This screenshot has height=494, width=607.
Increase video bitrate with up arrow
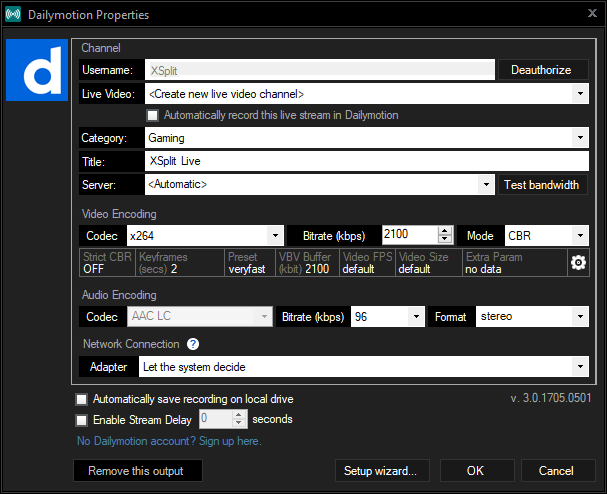(445, 230)
